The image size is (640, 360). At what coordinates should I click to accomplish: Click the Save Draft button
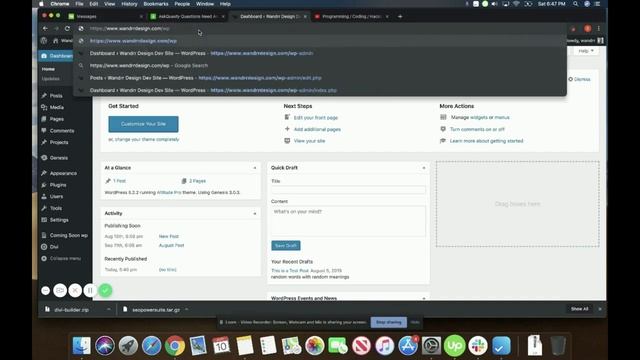coord(286,245)
